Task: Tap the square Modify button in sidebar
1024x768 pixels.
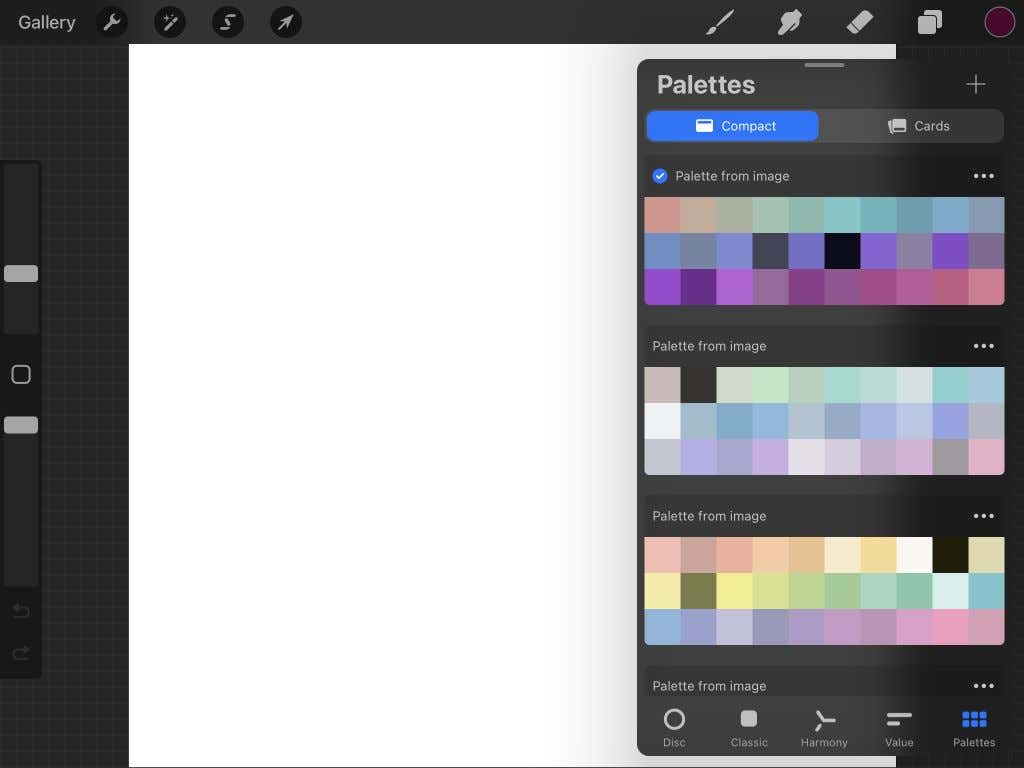Action: (21, 374)
